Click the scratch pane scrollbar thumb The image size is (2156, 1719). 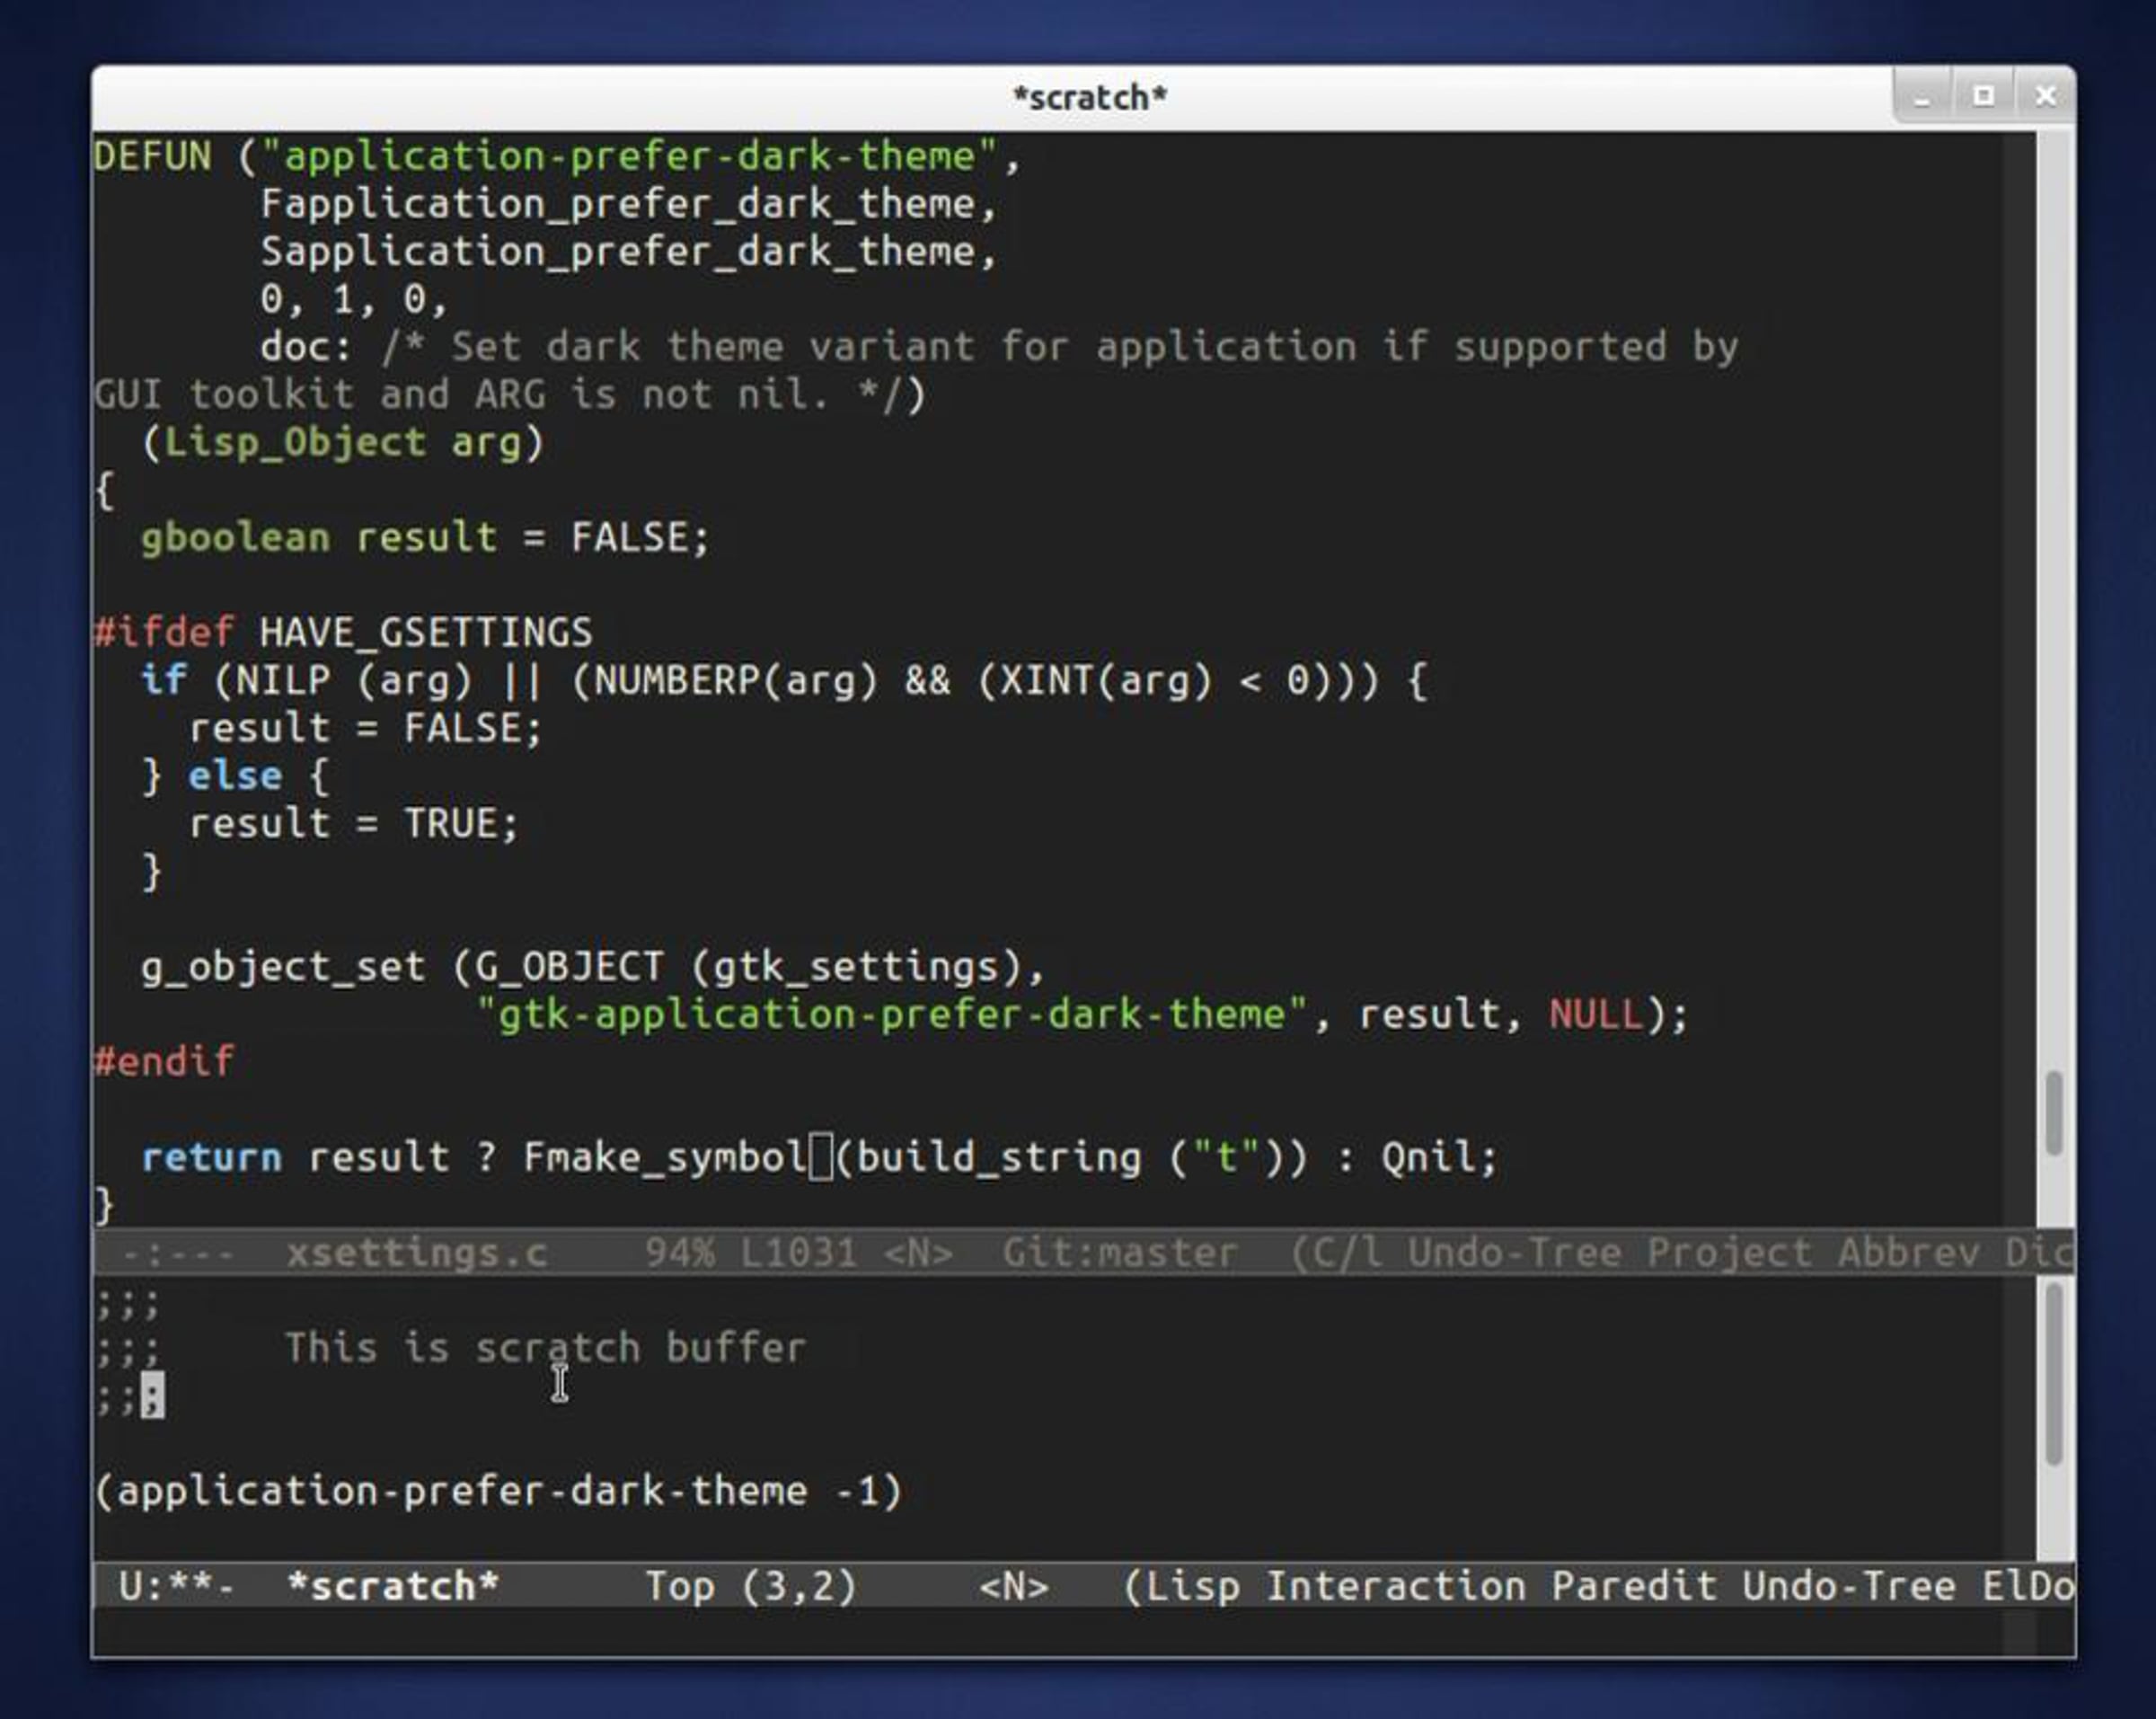[2053, 1375]
